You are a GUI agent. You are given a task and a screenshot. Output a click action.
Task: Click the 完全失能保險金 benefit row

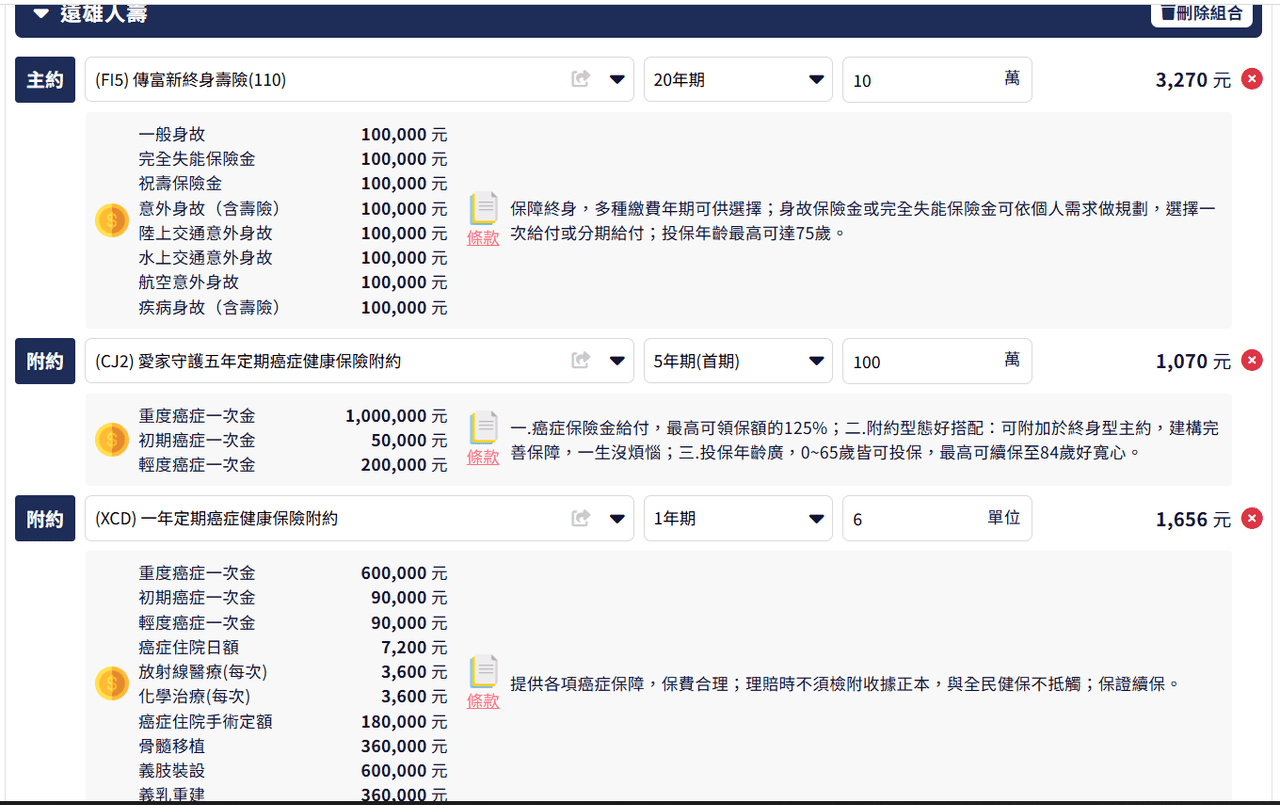(x=293, y=158)
